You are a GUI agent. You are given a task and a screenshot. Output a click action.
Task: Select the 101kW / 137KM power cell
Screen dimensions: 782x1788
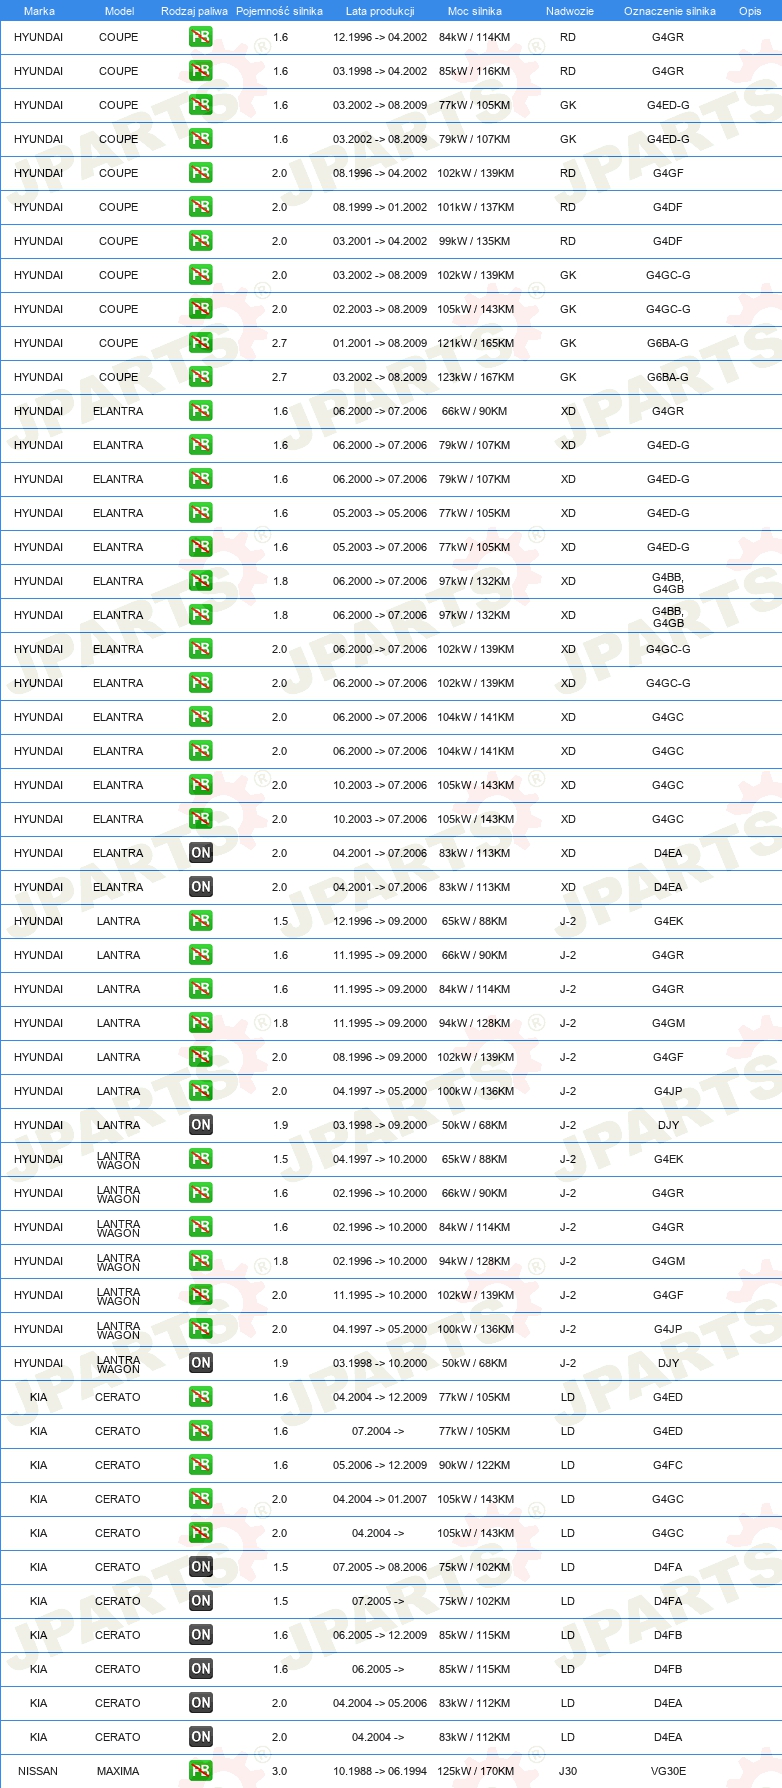point(475,207)
